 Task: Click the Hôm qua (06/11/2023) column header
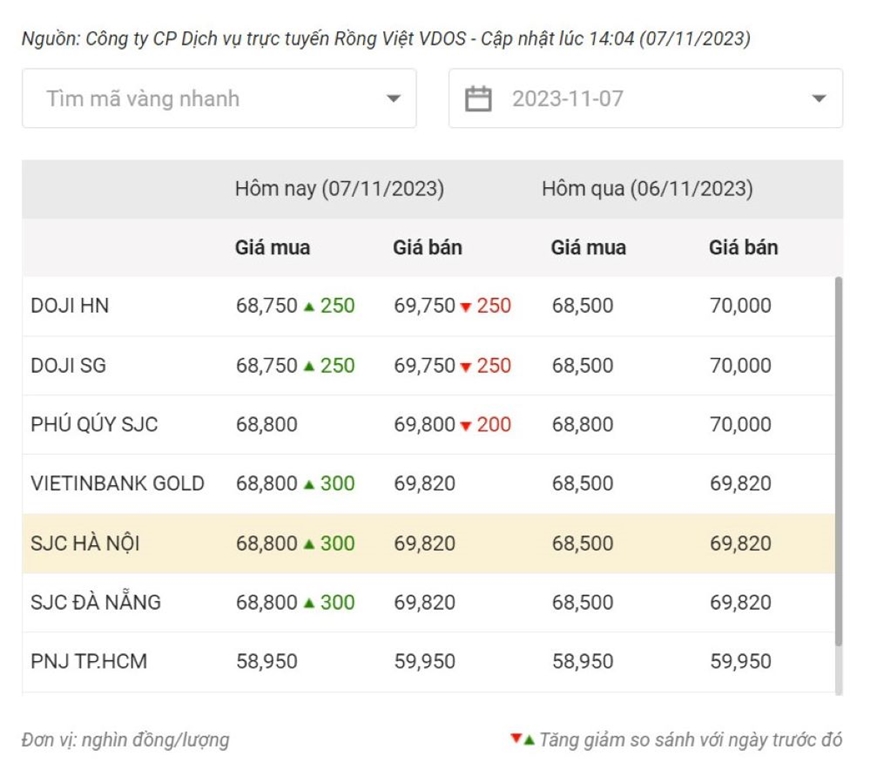[x=648, y=189]
